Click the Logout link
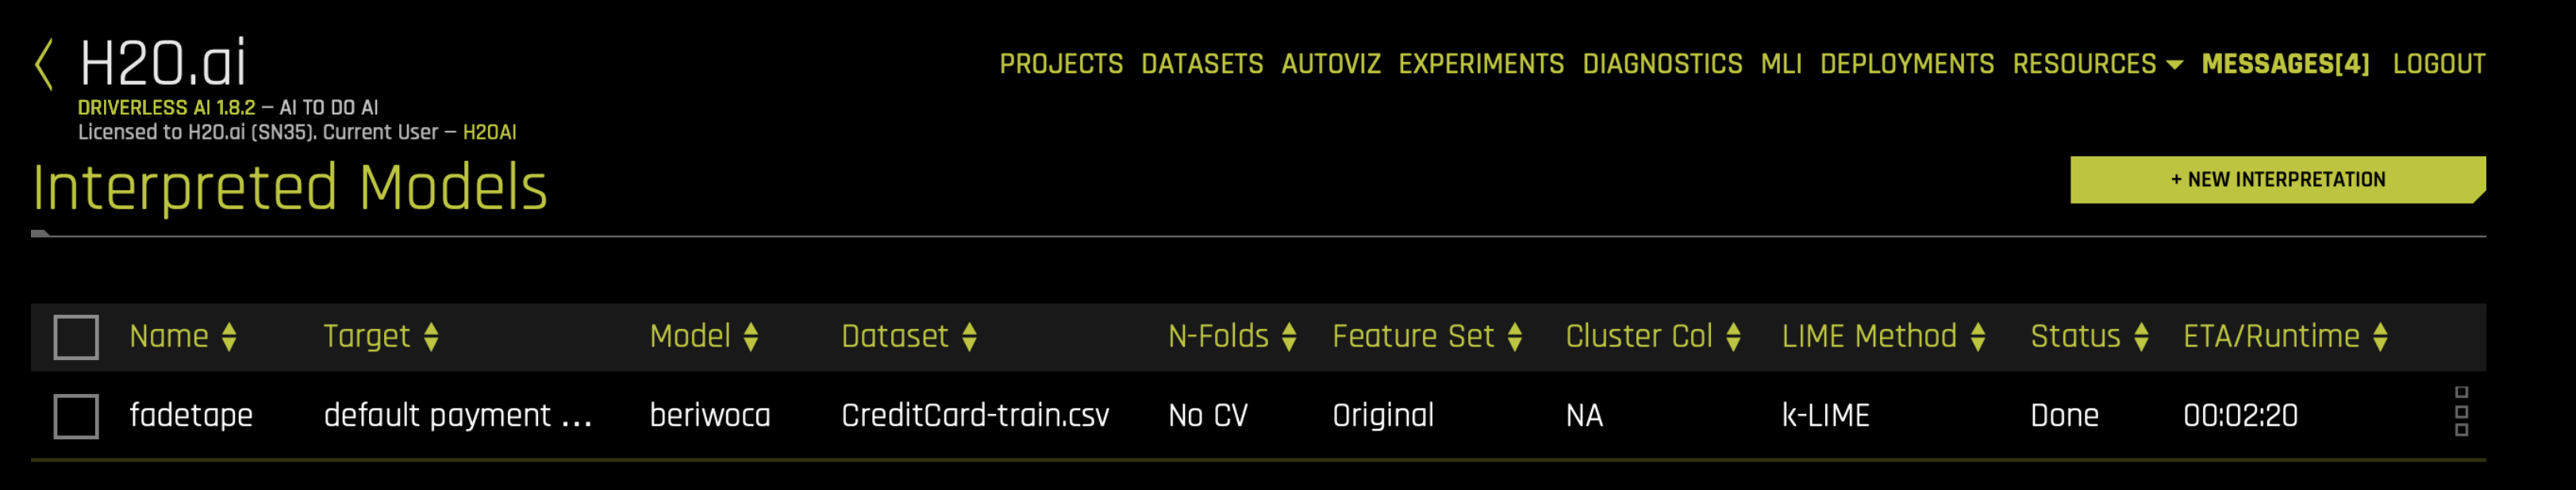The height and width of the screenshot is (490, 2576). 2438,64
